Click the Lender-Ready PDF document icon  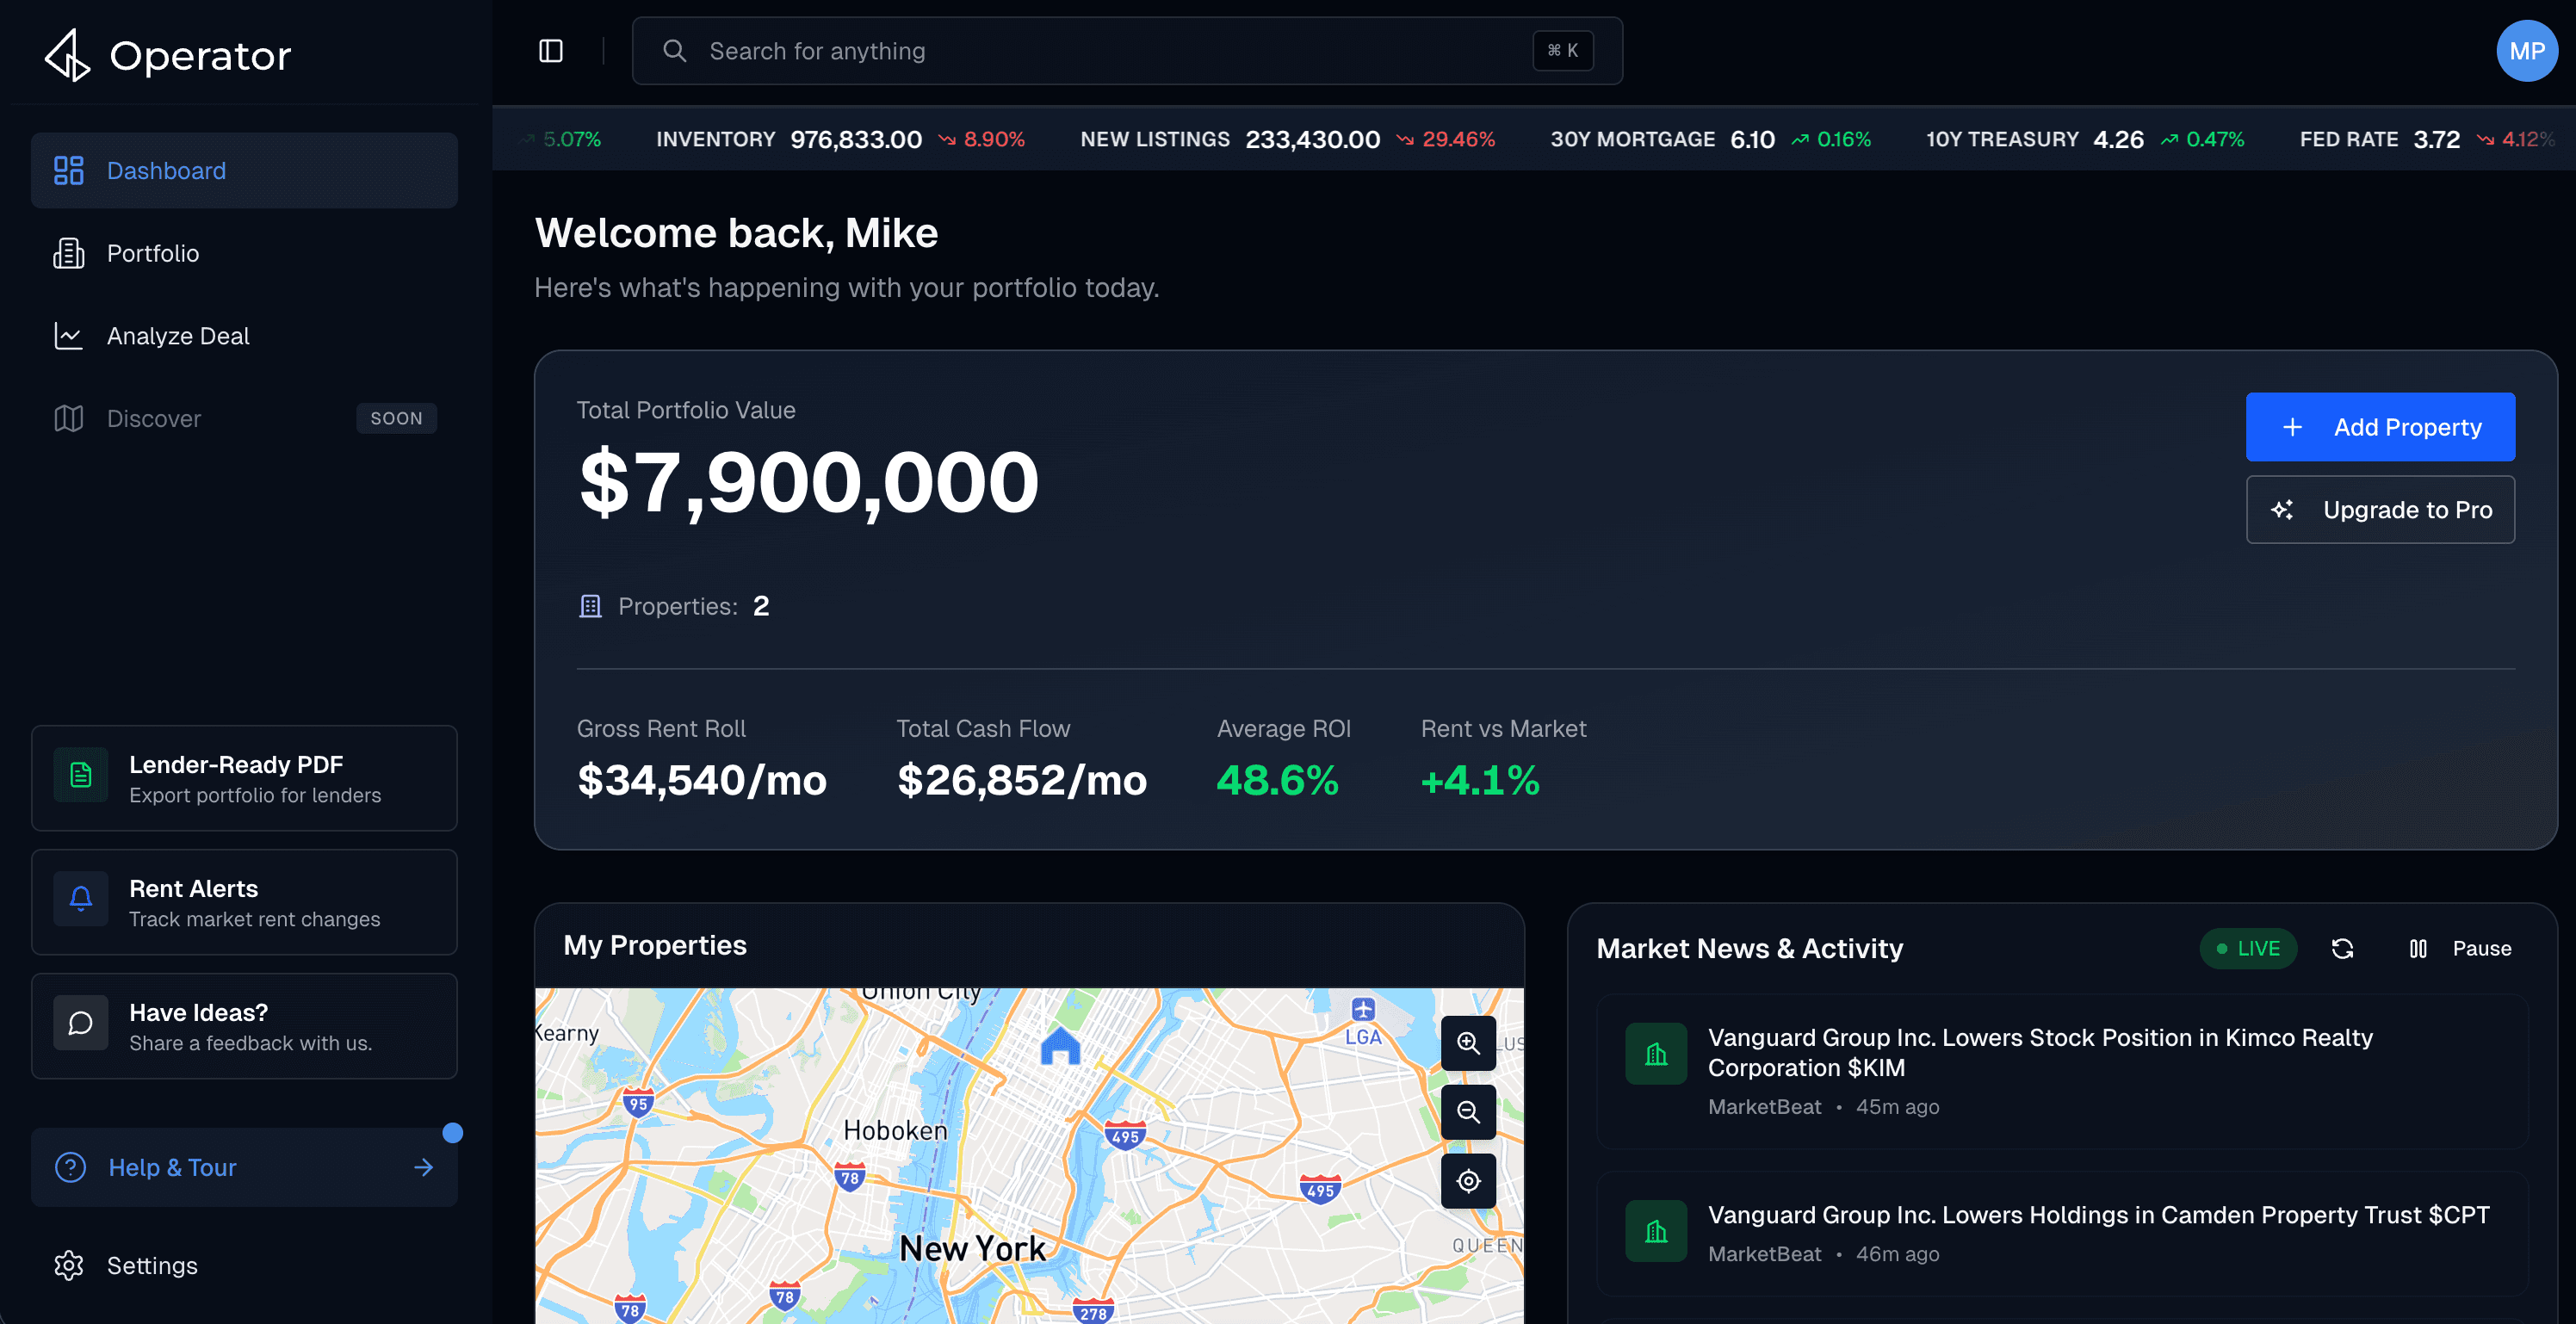coord(80,774)
